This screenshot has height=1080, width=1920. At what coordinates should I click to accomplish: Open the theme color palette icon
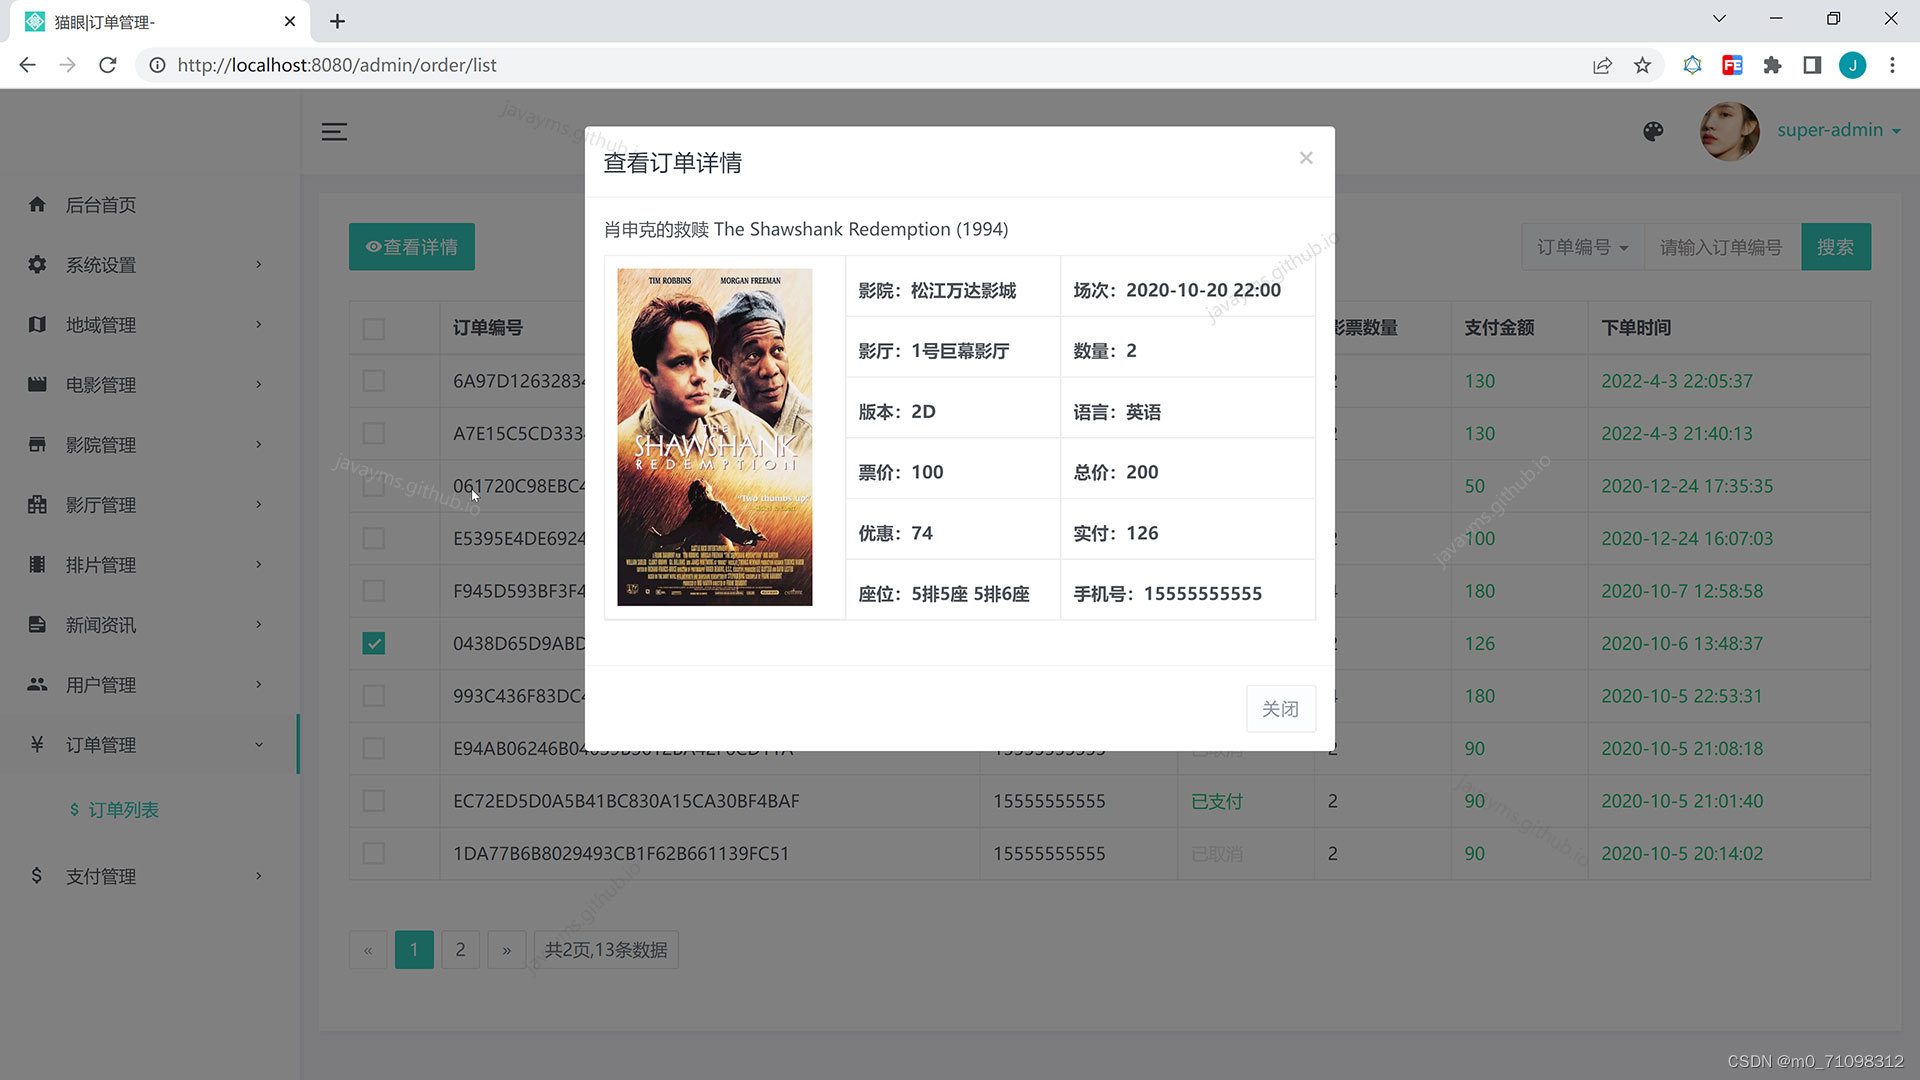coord(1653,131)
